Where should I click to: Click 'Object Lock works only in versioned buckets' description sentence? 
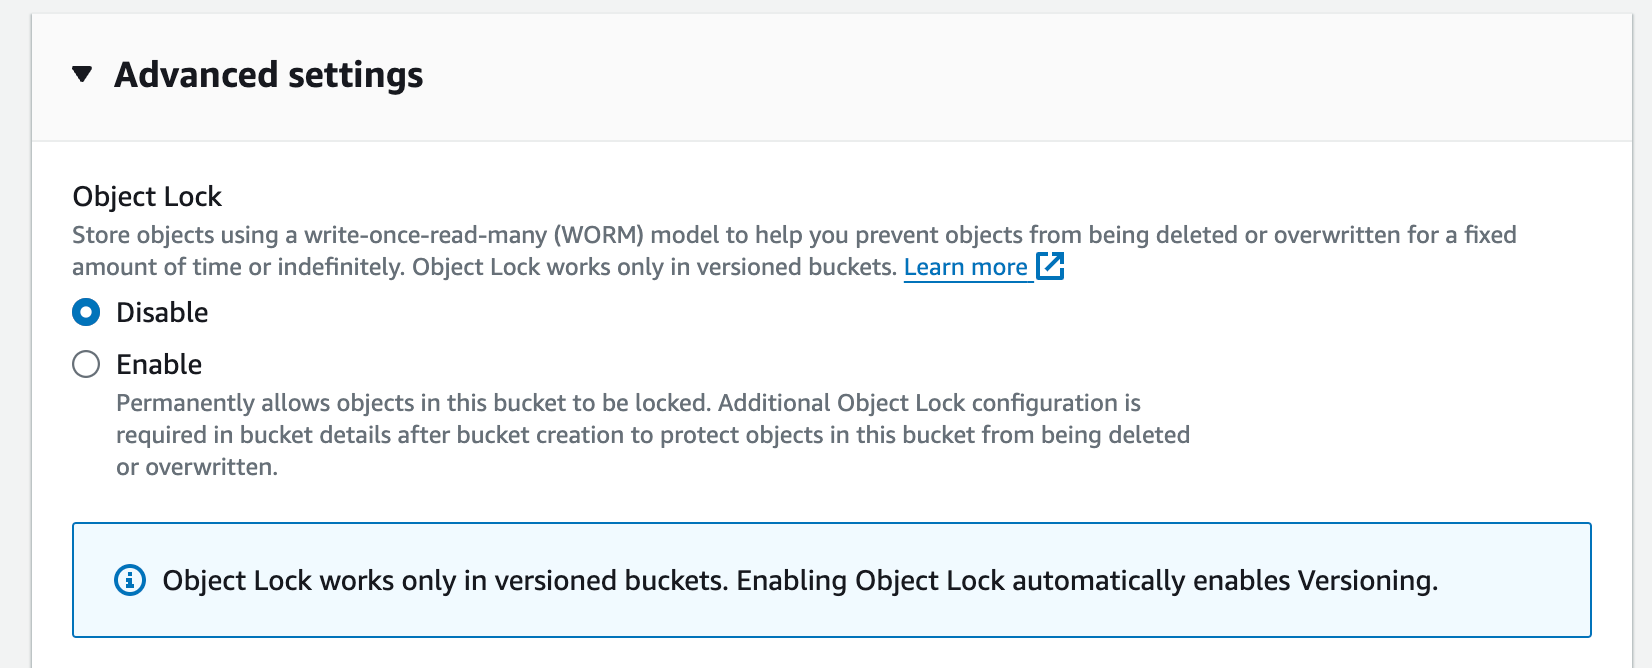tap(654, 268)
